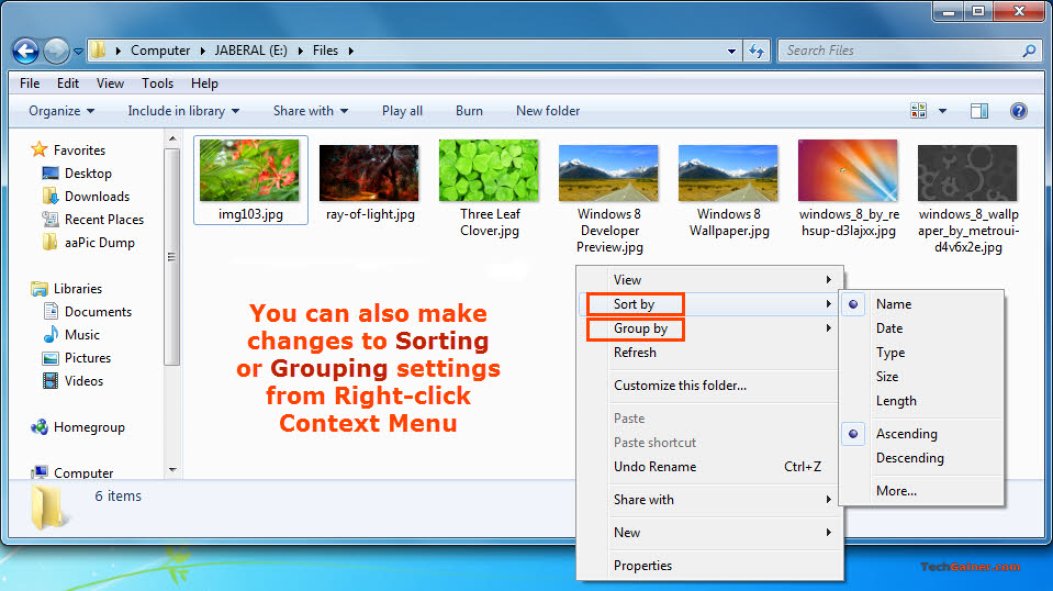1053x591 pixels.
Task: Click the New folder button
Action: coord(547,110)
